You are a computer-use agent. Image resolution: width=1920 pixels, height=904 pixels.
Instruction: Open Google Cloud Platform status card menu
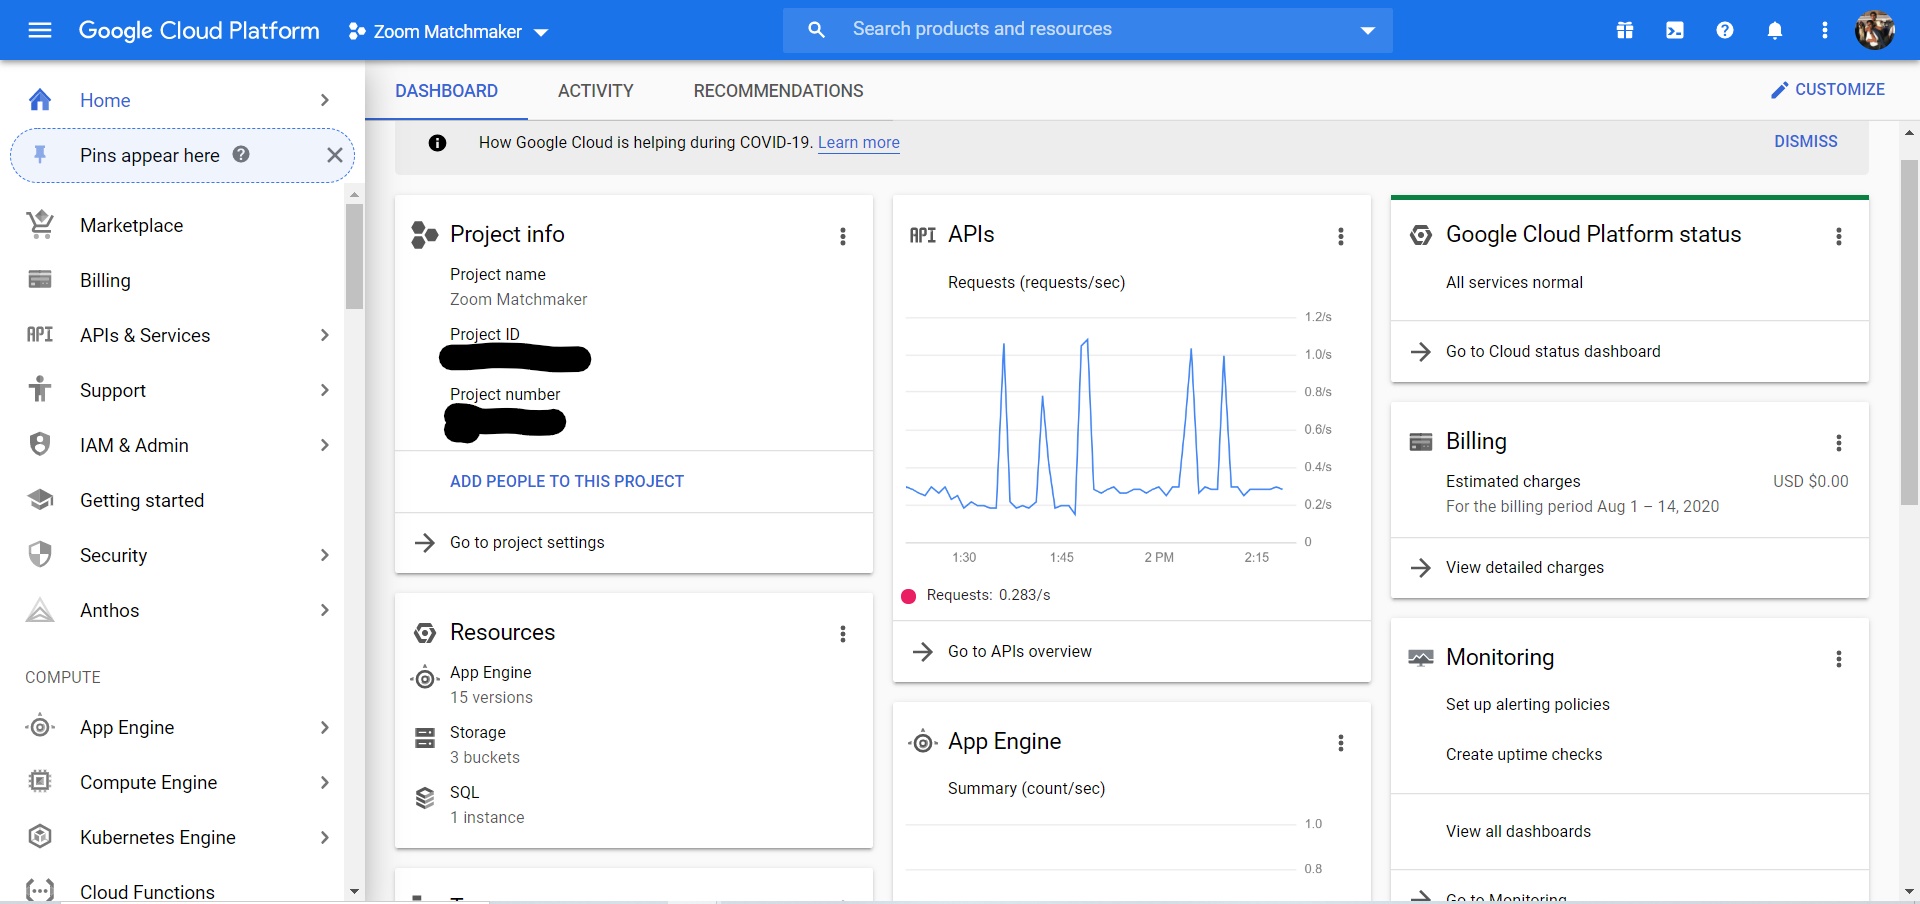[x=1838, y=236]
